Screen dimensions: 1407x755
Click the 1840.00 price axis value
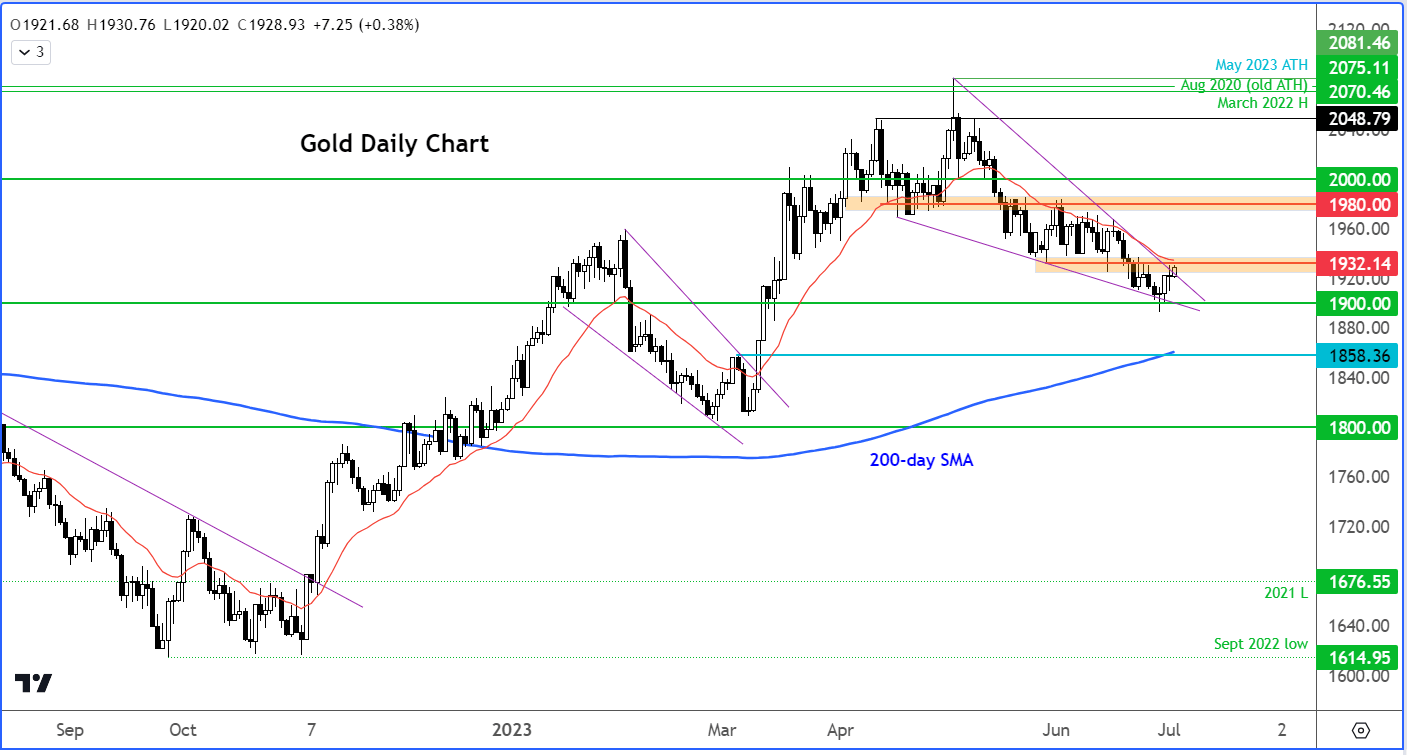click(x=1361, y=378)
